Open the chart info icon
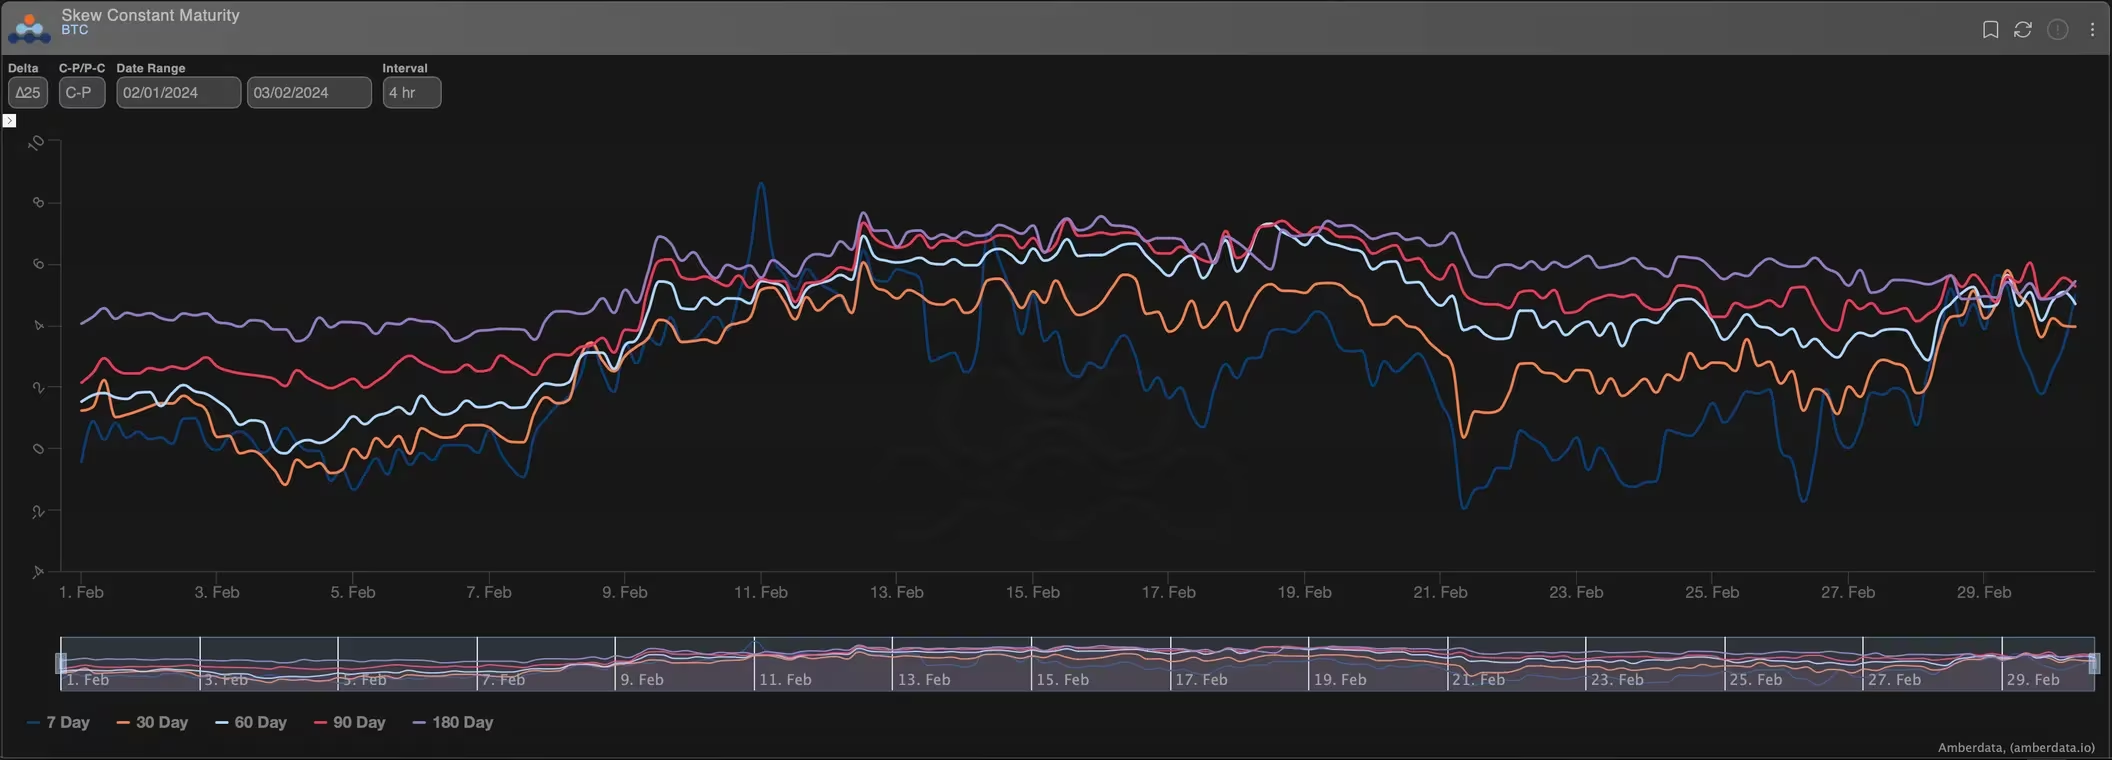The height and width of the screenshot is (760, 2112). (2057, 30)
